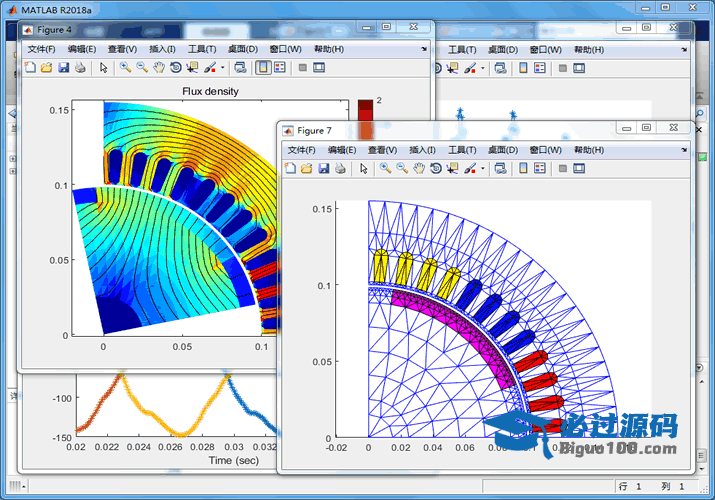Toggle Insert Colorbar in Figure 4 toolbar
The width and height of the screenshot is (715, 500).
263,68
